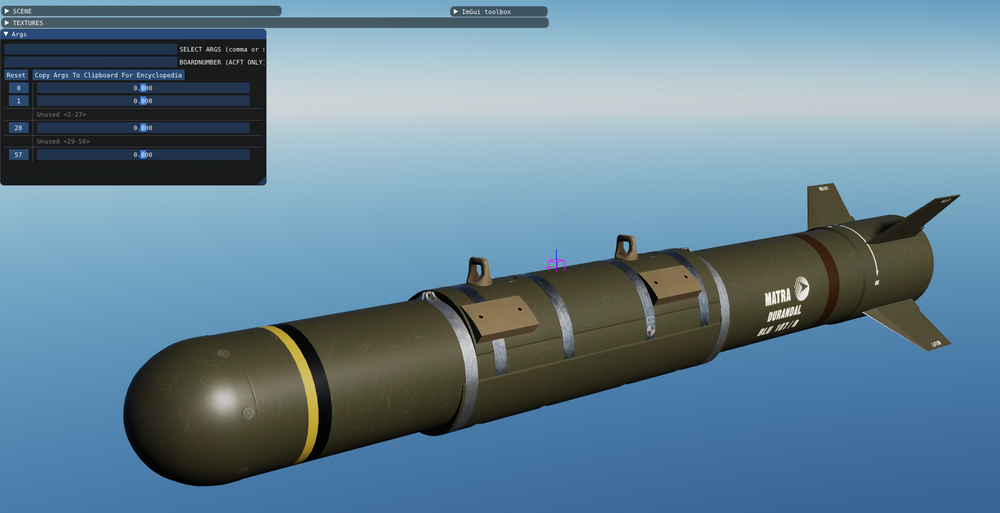Click the arg 0 index button
The height and width of the screenshot is (513, 1000).
point(18,88)
